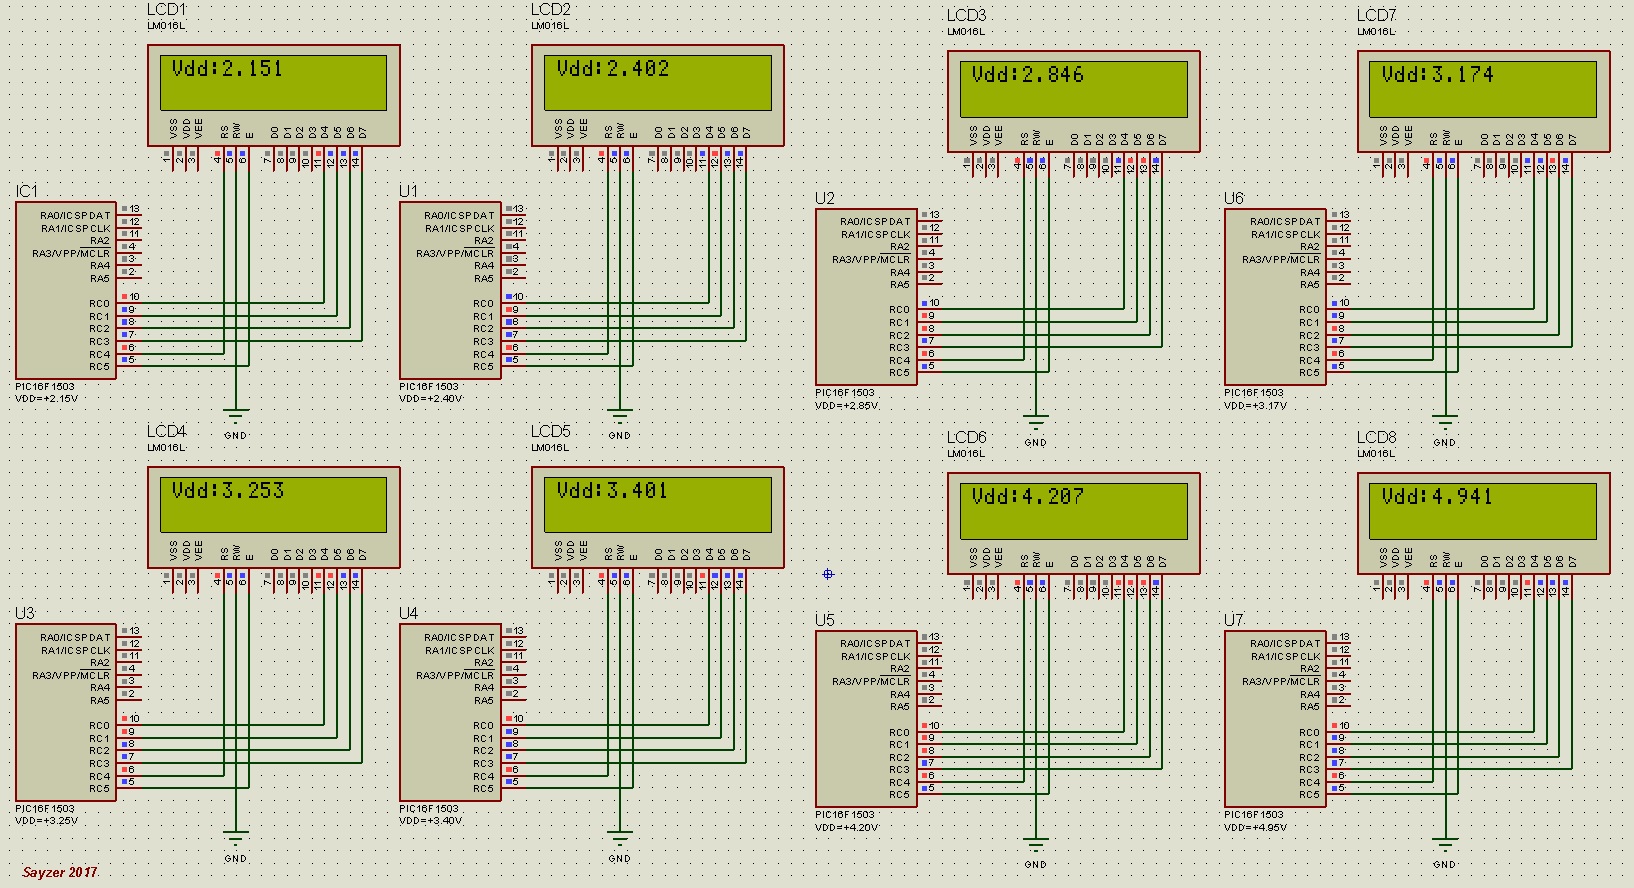Select the ground terminal under LCD8
This screenshot has width=1634, height=888.
[1445, 845]
